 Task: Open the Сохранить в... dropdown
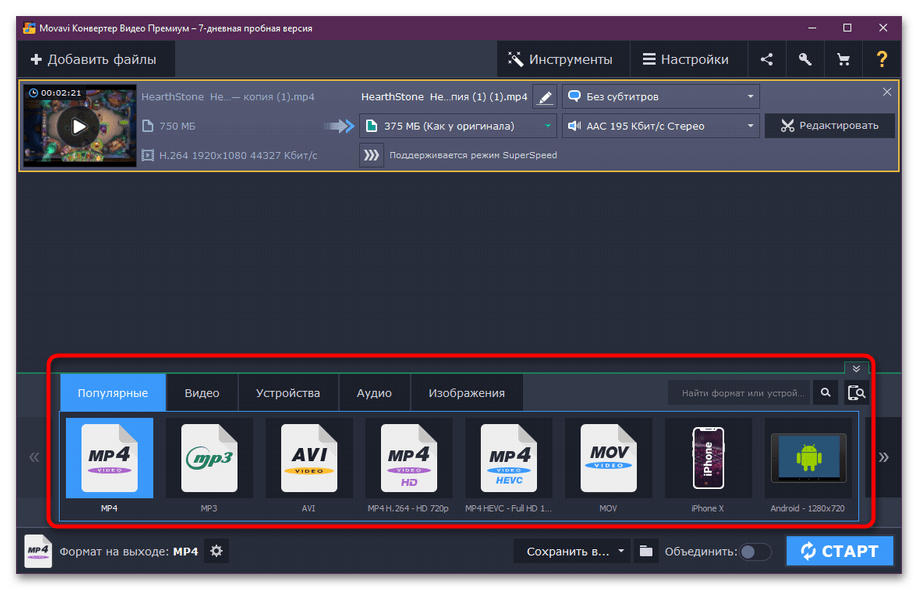pyautogui.click(x=571, y=551)
